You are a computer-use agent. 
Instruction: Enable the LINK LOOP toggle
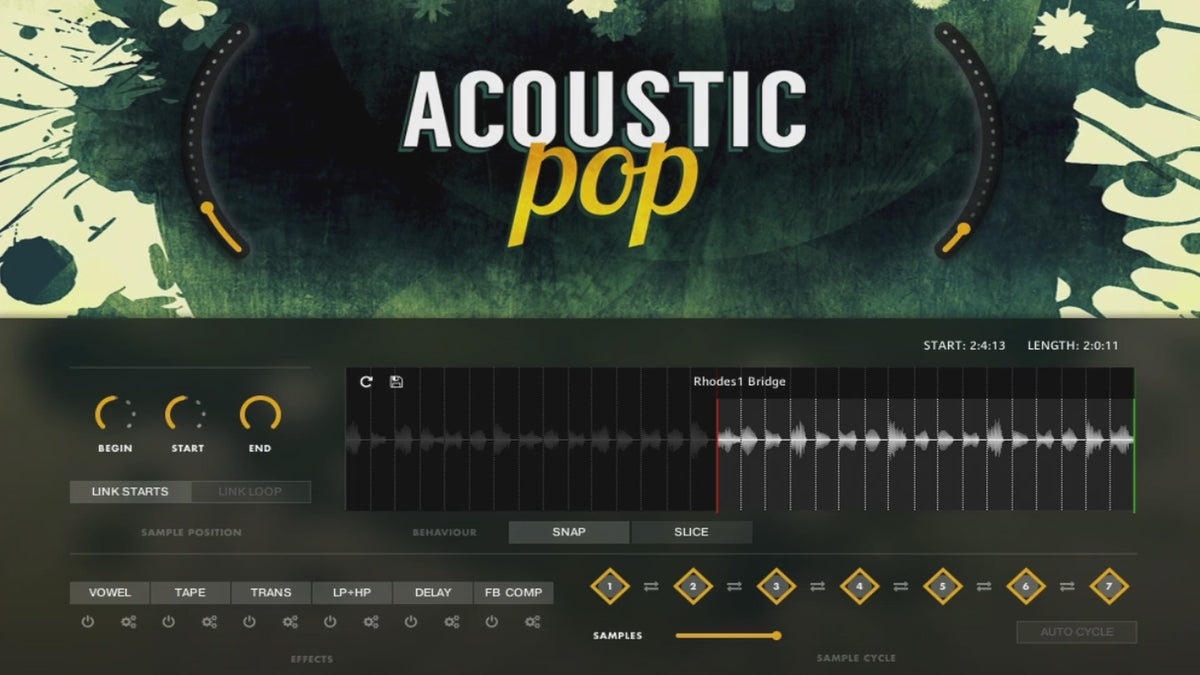[x=250, y=492]
